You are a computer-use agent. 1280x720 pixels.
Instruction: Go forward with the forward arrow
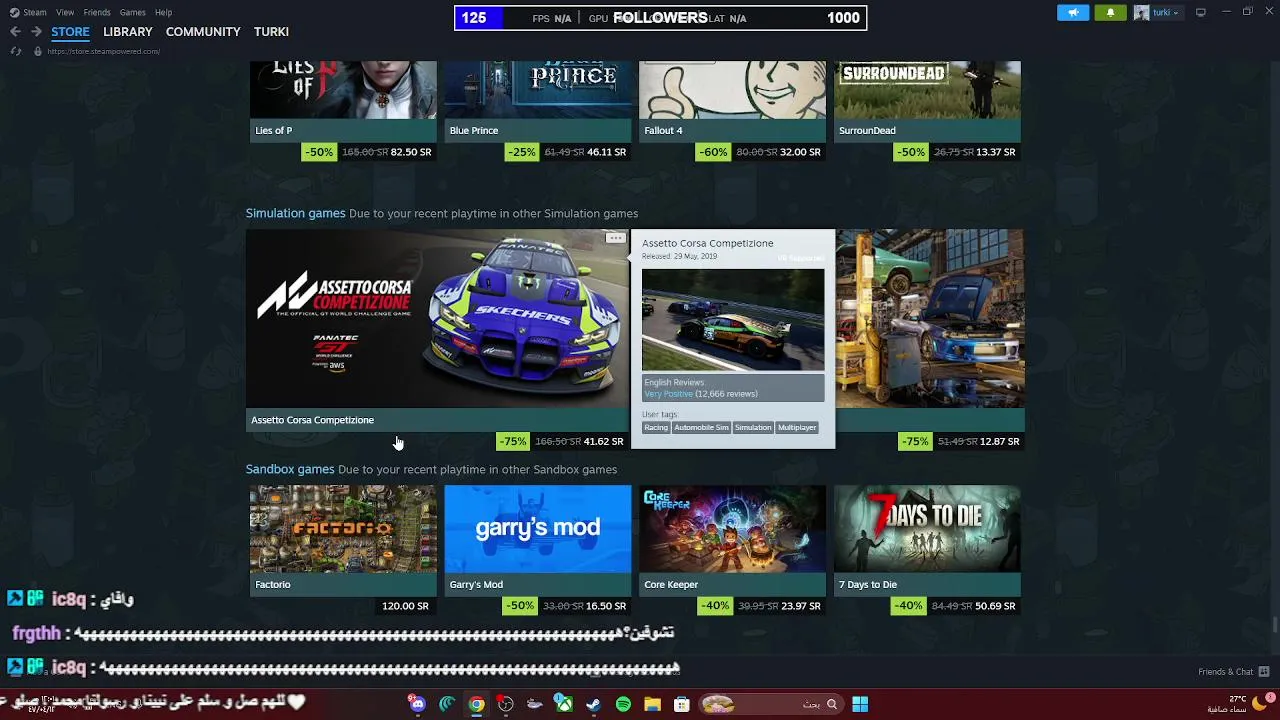pyautogui.click(x=36, y=32)
